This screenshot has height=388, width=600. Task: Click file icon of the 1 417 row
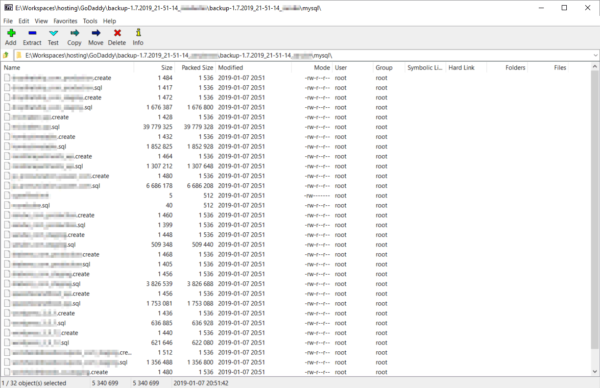point(7,88)
